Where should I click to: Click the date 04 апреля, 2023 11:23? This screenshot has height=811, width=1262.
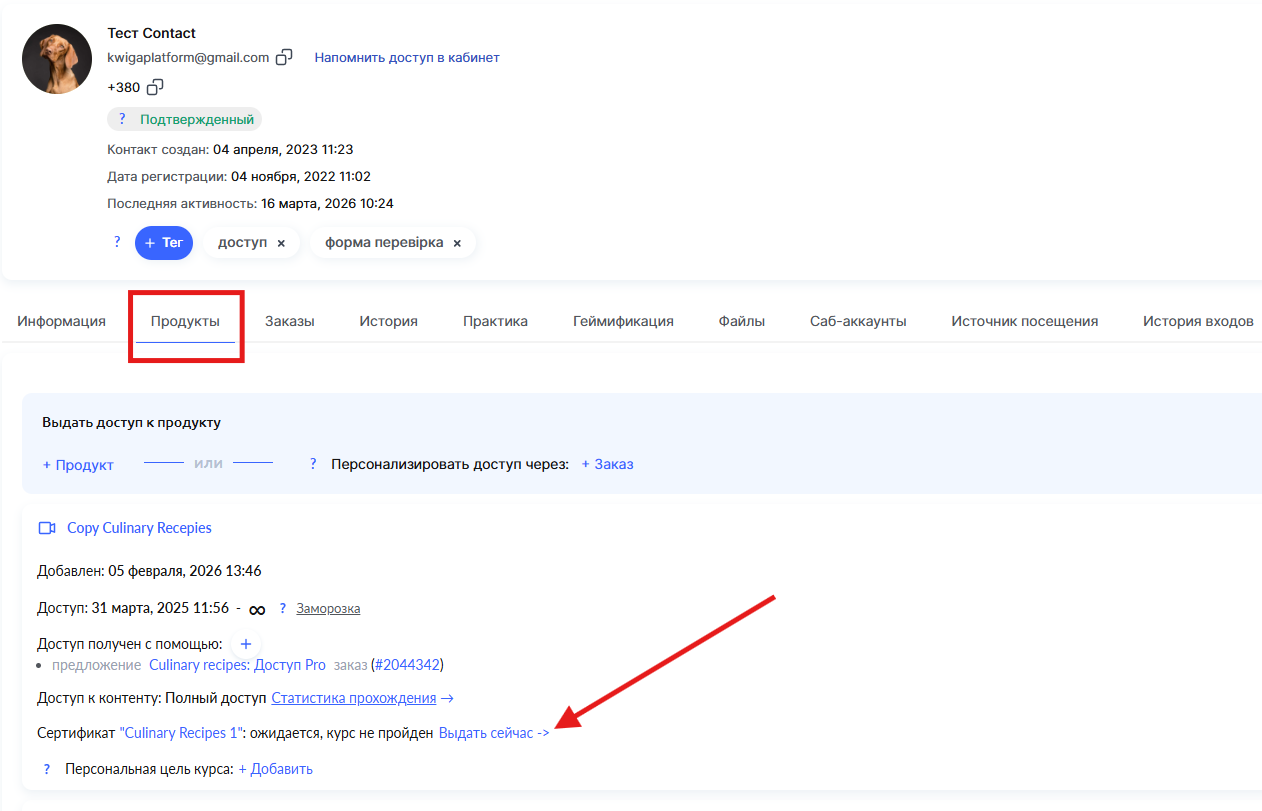pos(283,150)
